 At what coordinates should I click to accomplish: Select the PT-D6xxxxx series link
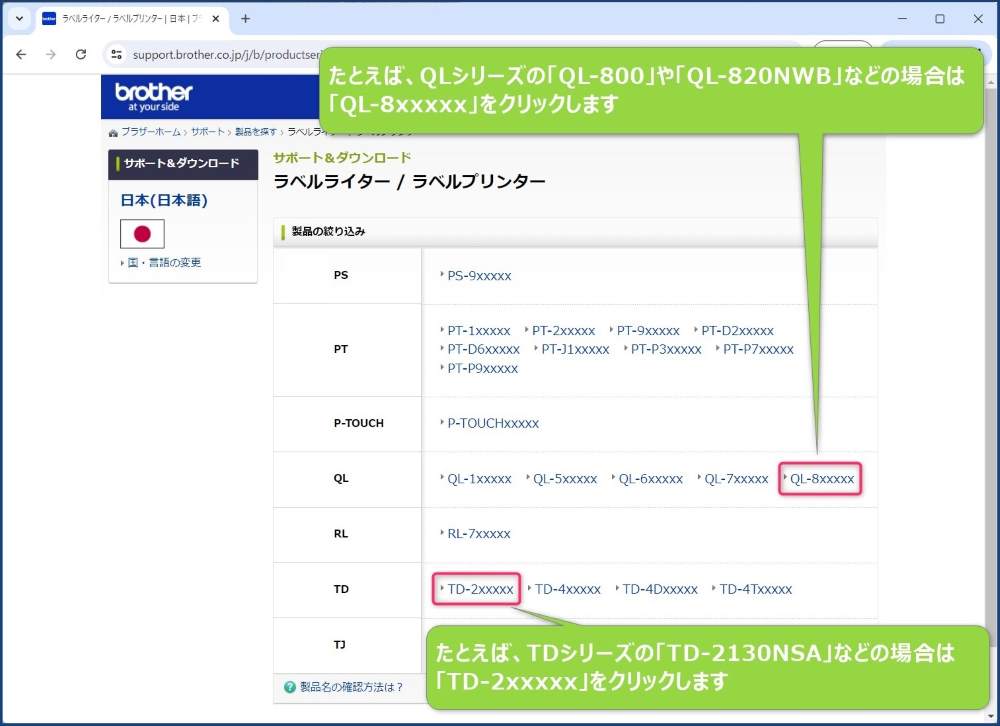[483, 350]
